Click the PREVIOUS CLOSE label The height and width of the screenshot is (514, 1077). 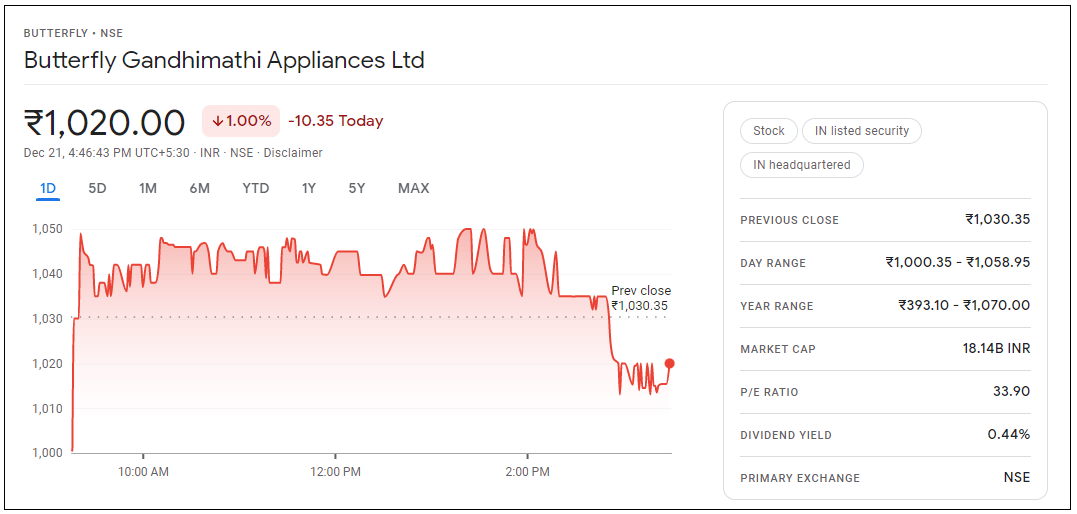pos(790,221)
